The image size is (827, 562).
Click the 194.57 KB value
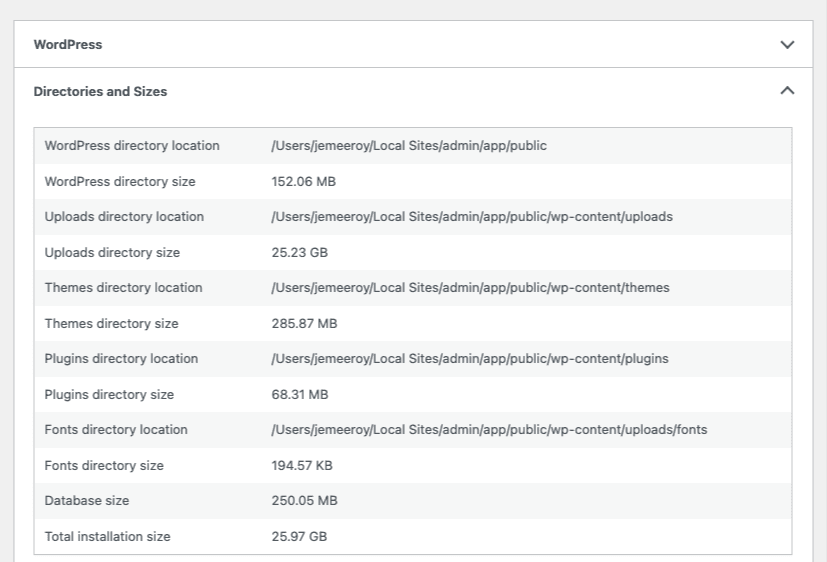point(302,466)
